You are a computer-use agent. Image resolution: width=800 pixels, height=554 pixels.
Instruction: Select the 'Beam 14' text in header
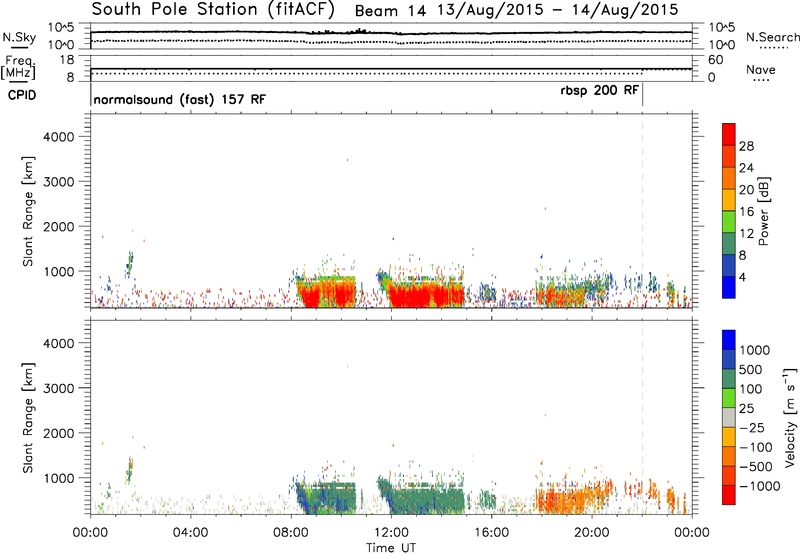point(390,10)
